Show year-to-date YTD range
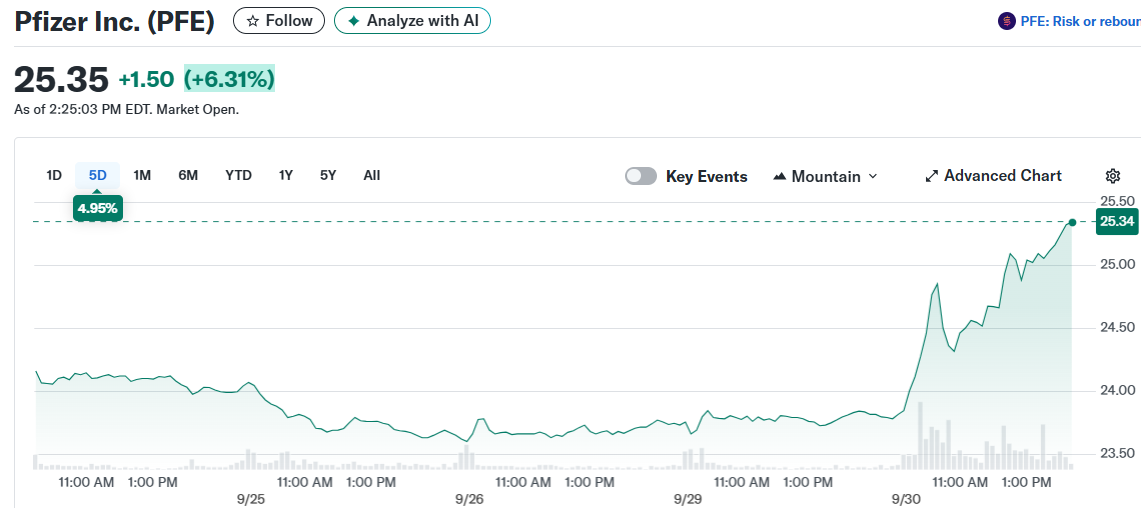 point(238,175)
